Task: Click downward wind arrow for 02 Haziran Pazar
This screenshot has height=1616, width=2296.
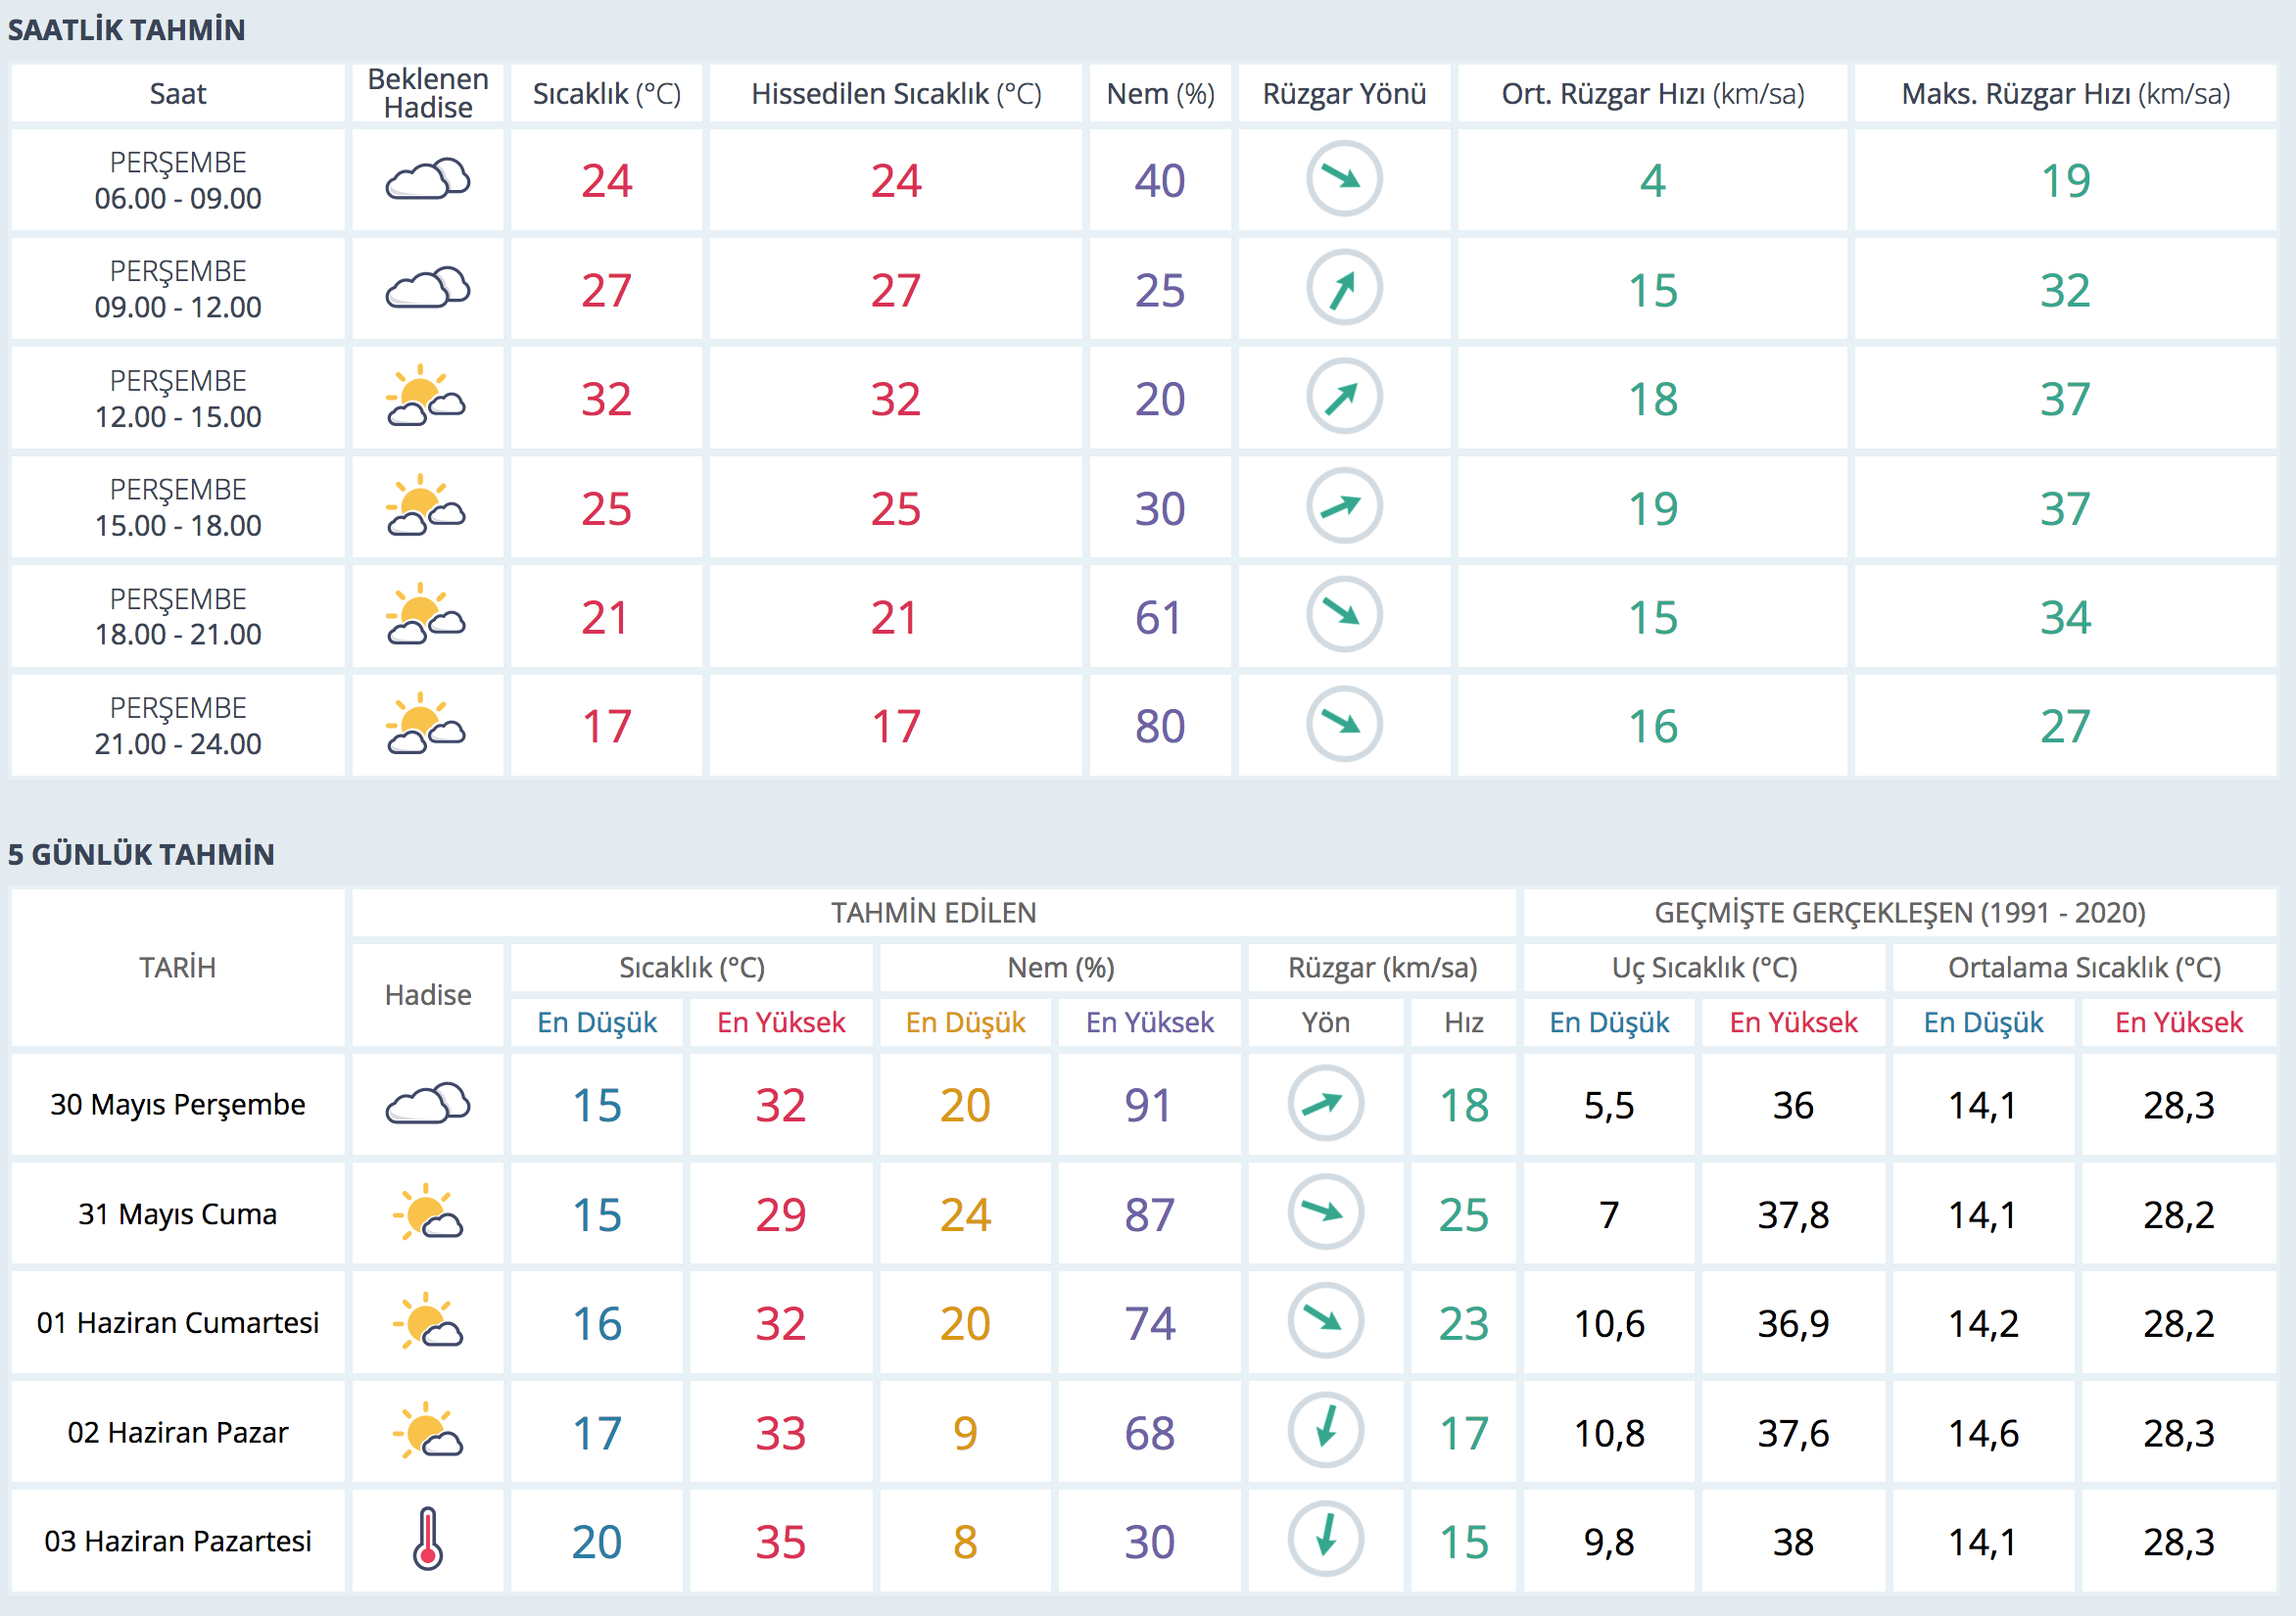Action: (1325, 1430)
